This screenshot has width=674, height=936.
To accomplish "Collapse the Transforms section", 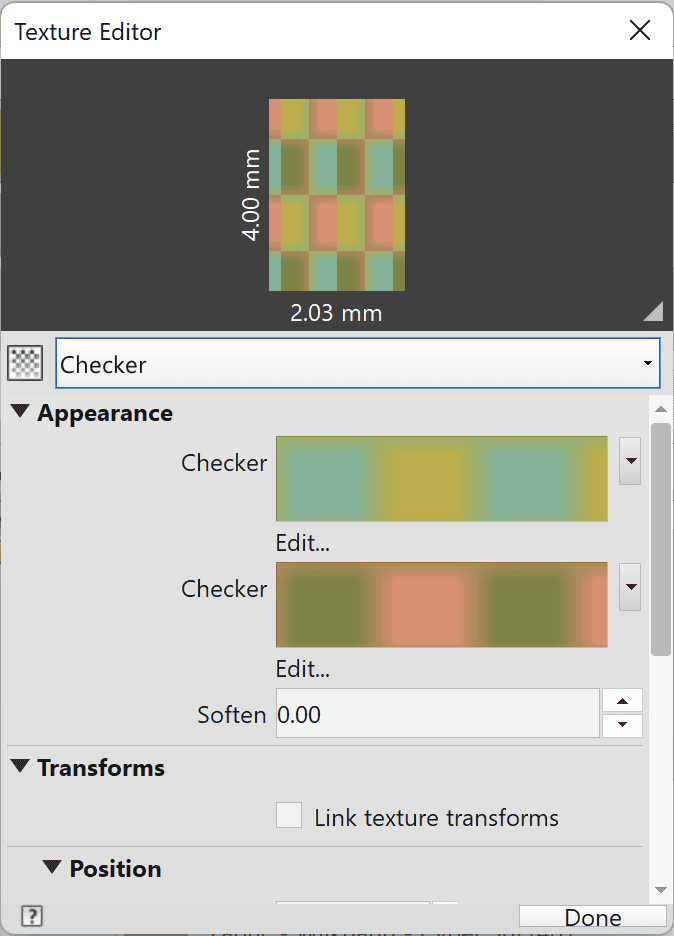I will point(22,768).
